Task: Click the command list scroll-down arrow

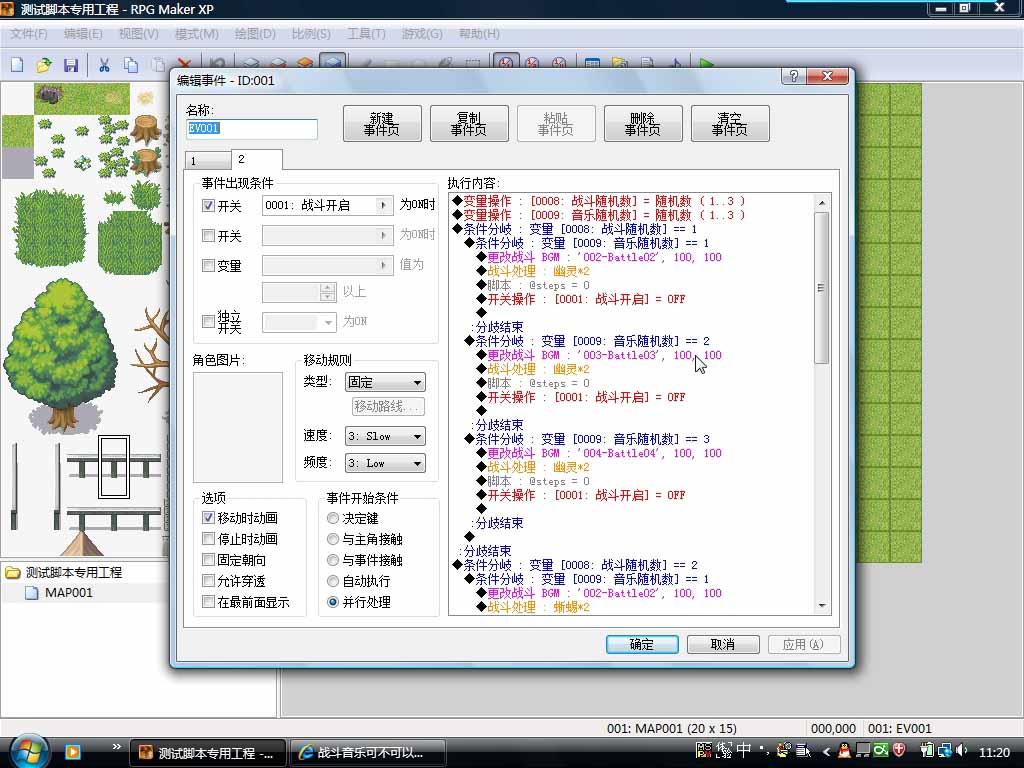Action: (822, 607)
